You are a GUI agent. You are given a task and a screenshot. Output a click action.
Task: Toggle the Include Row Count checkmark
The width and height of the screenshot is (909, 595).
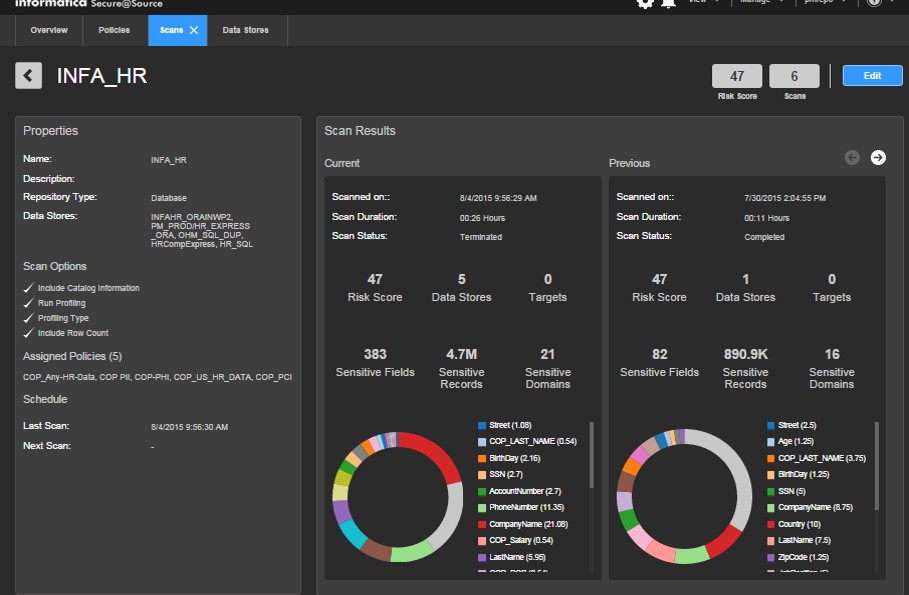[x=29, y=333]
